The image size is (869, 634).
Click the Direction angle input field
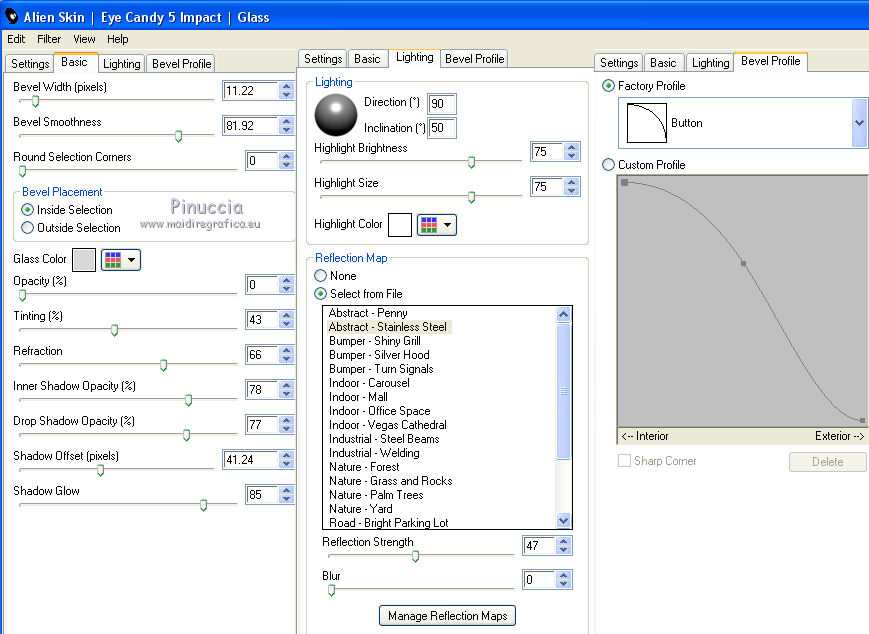click(441, 104)
